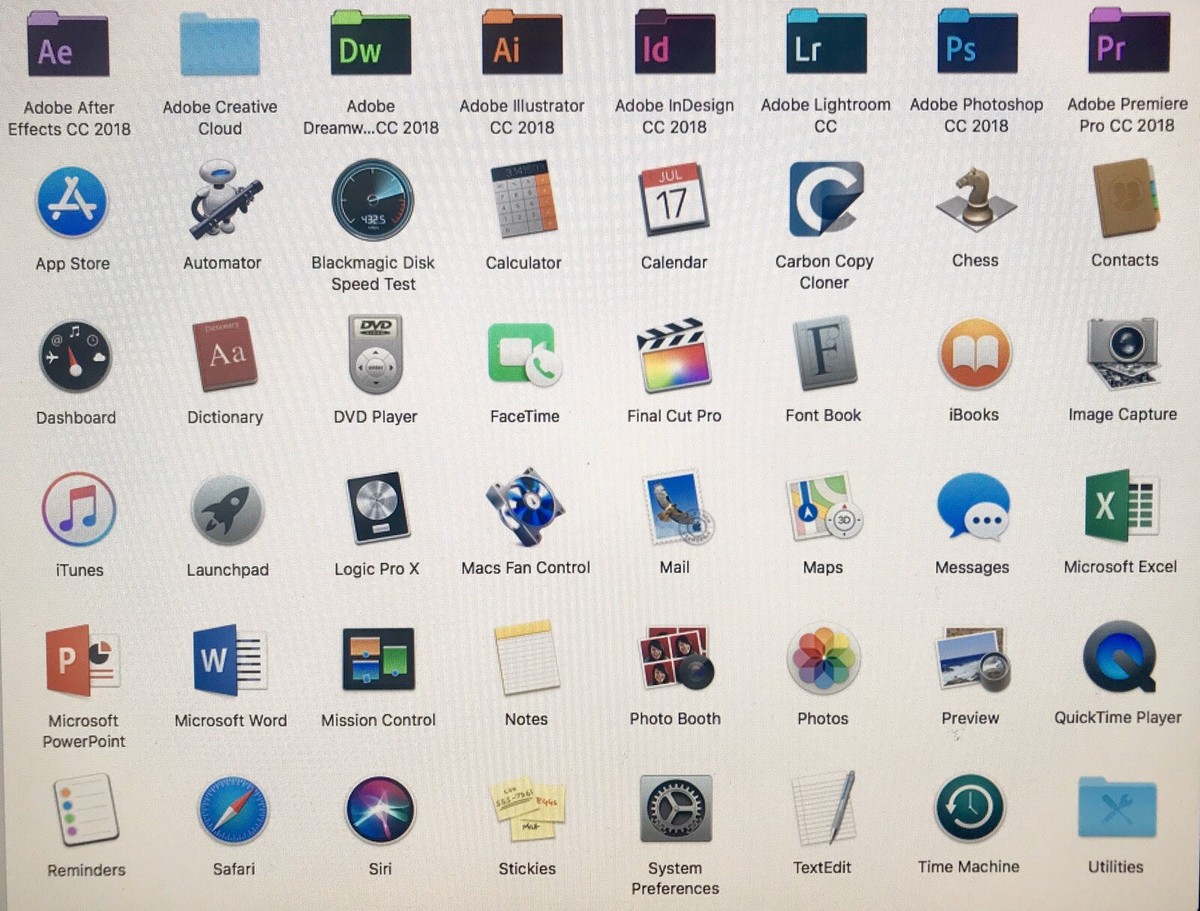Click the Time Machine clock icon
This screenshot has width=1200, height=911.
[969, 808]
